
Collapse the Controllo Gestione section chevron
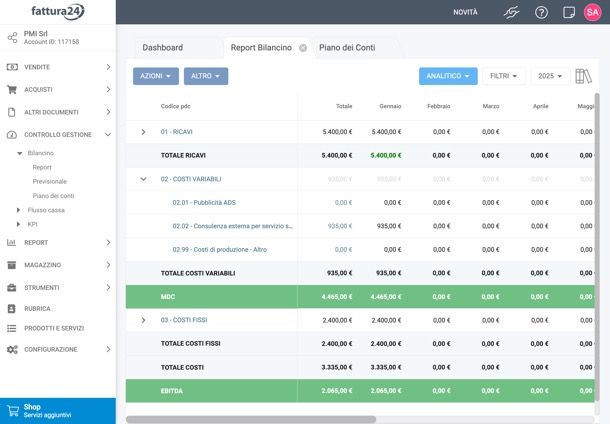tap(108, 135)
